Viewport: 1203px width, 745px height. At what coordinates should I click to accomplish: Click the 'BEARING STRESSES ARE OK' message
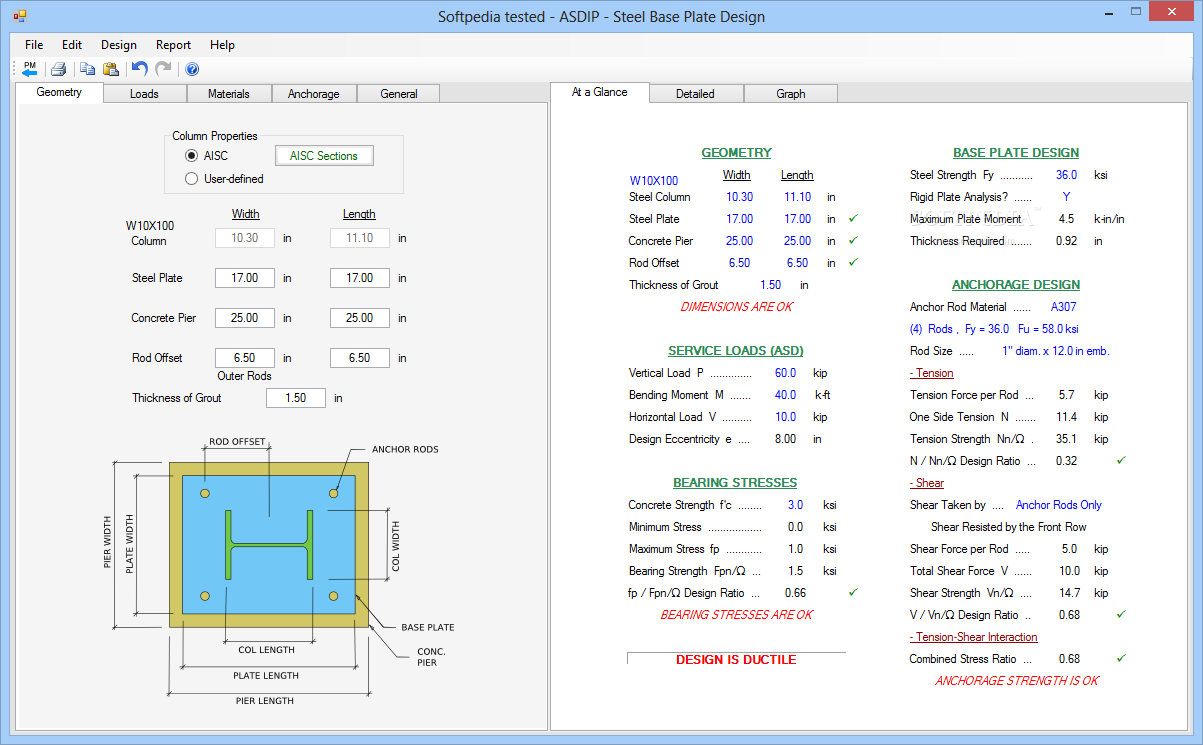coord(736,615)
